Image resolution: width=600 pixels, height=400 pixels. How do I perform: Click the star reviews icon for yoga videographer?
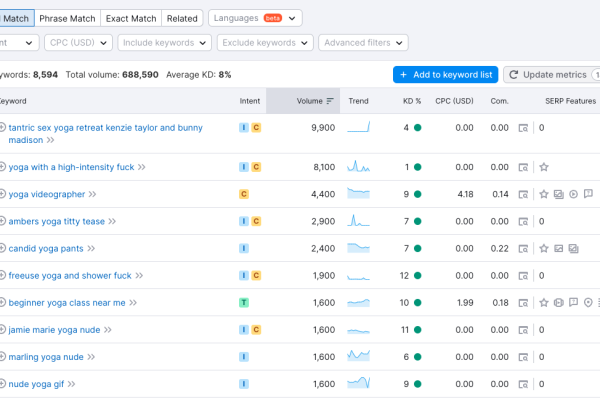(544, 194)
